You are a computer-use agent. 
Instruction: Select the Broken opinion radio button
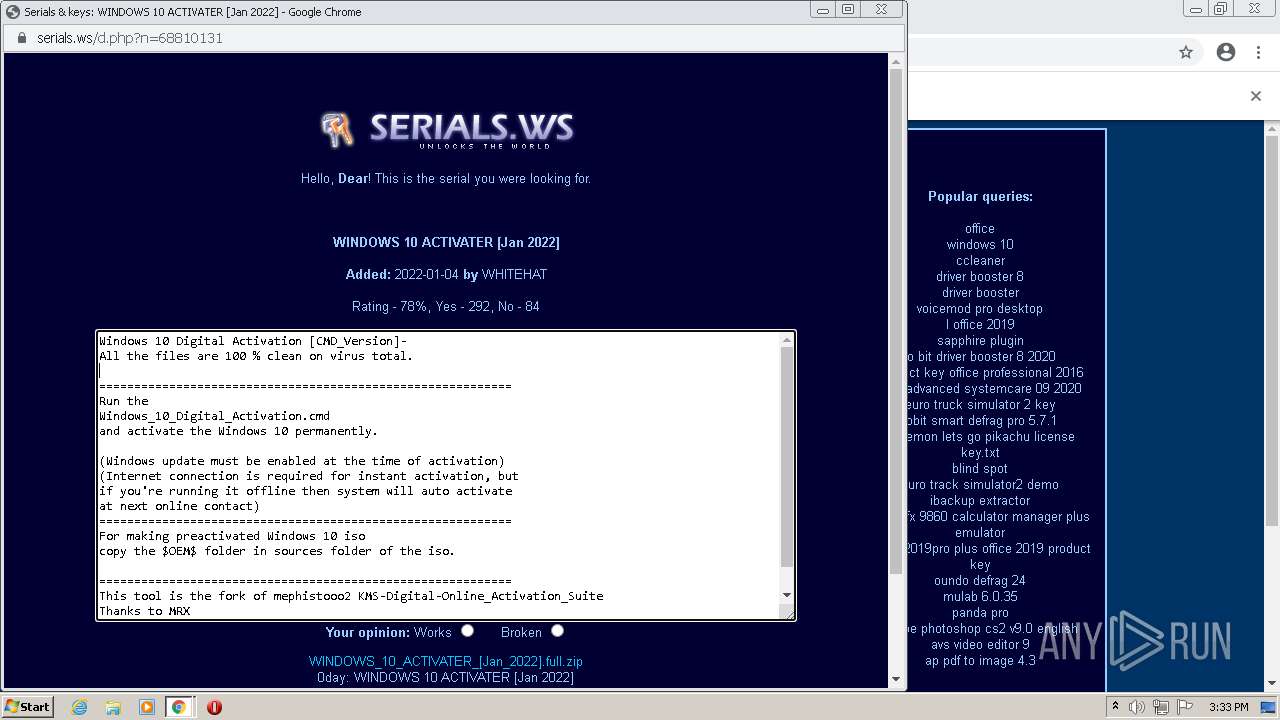click(557, 631)
